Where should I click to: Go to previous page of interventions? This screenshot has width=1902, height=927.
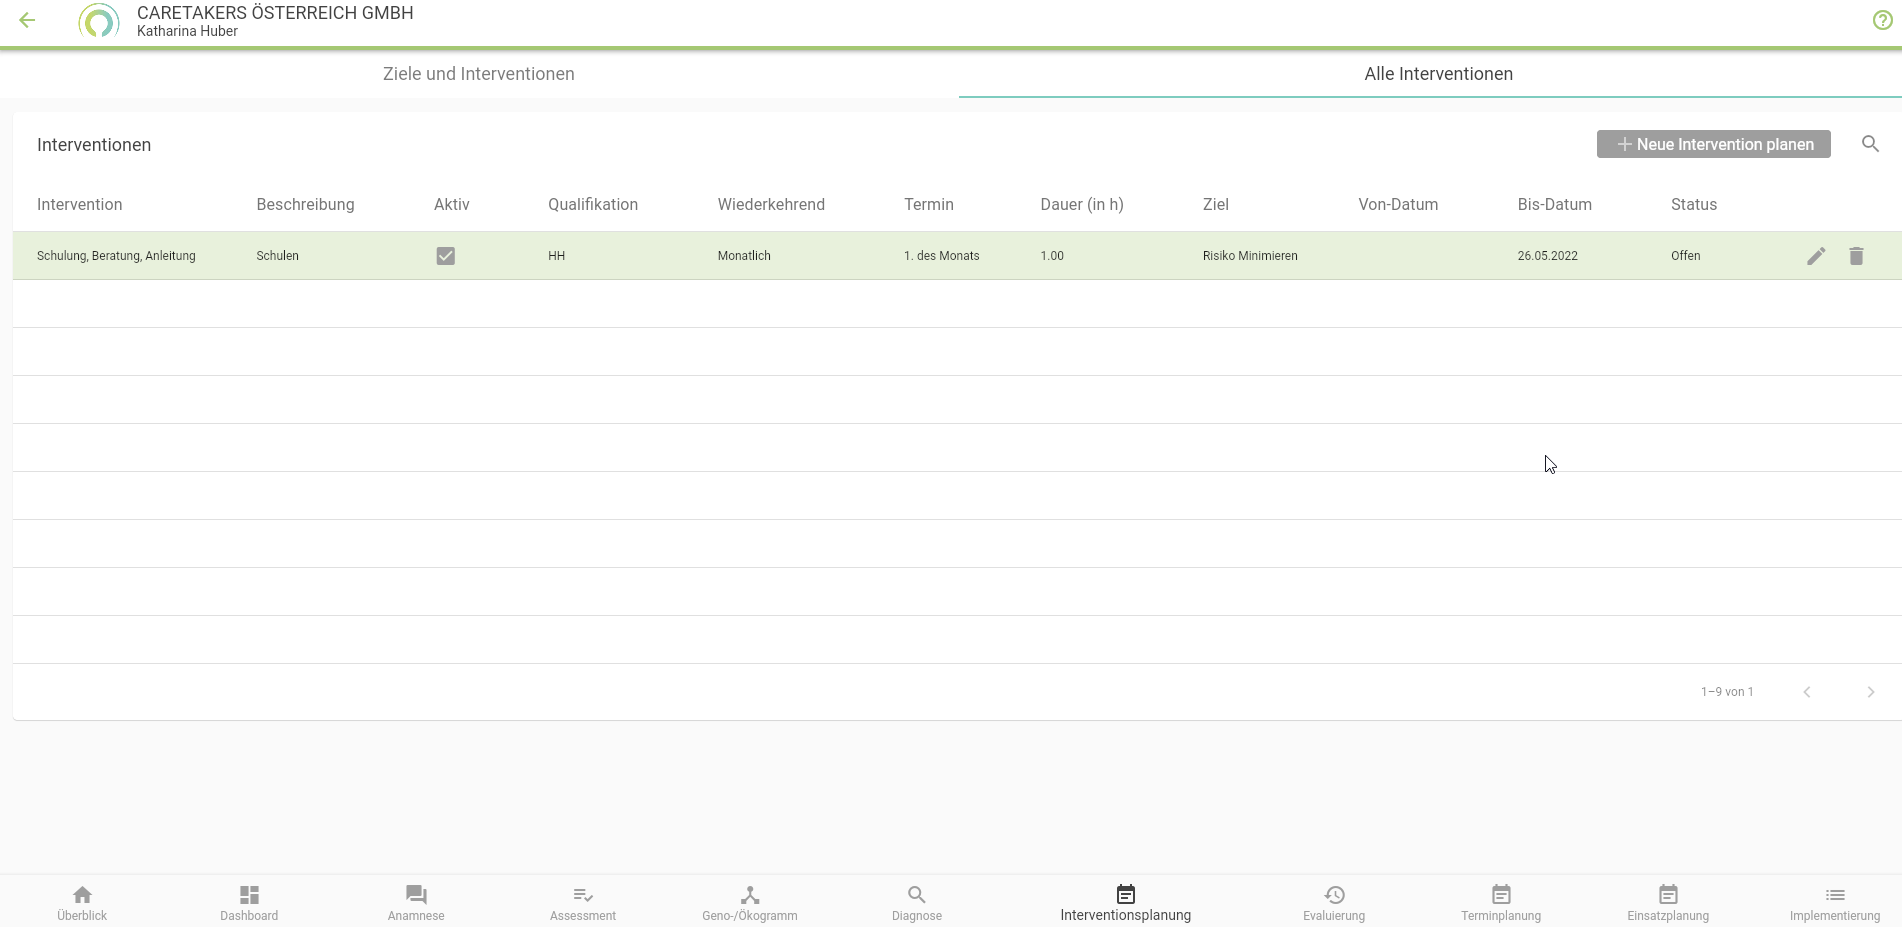click(1807, 692)
